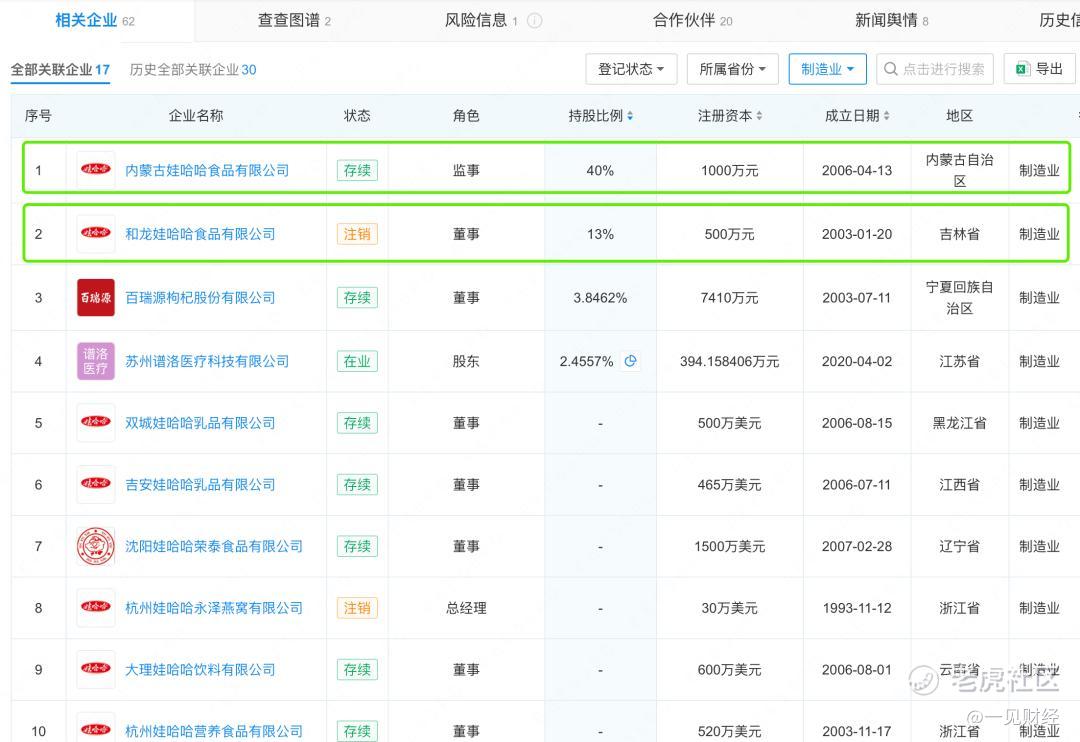Viewport: 1080px width, 742px height.
Task: Click the 30万美元 capital cell
Action: click(729, 608)
